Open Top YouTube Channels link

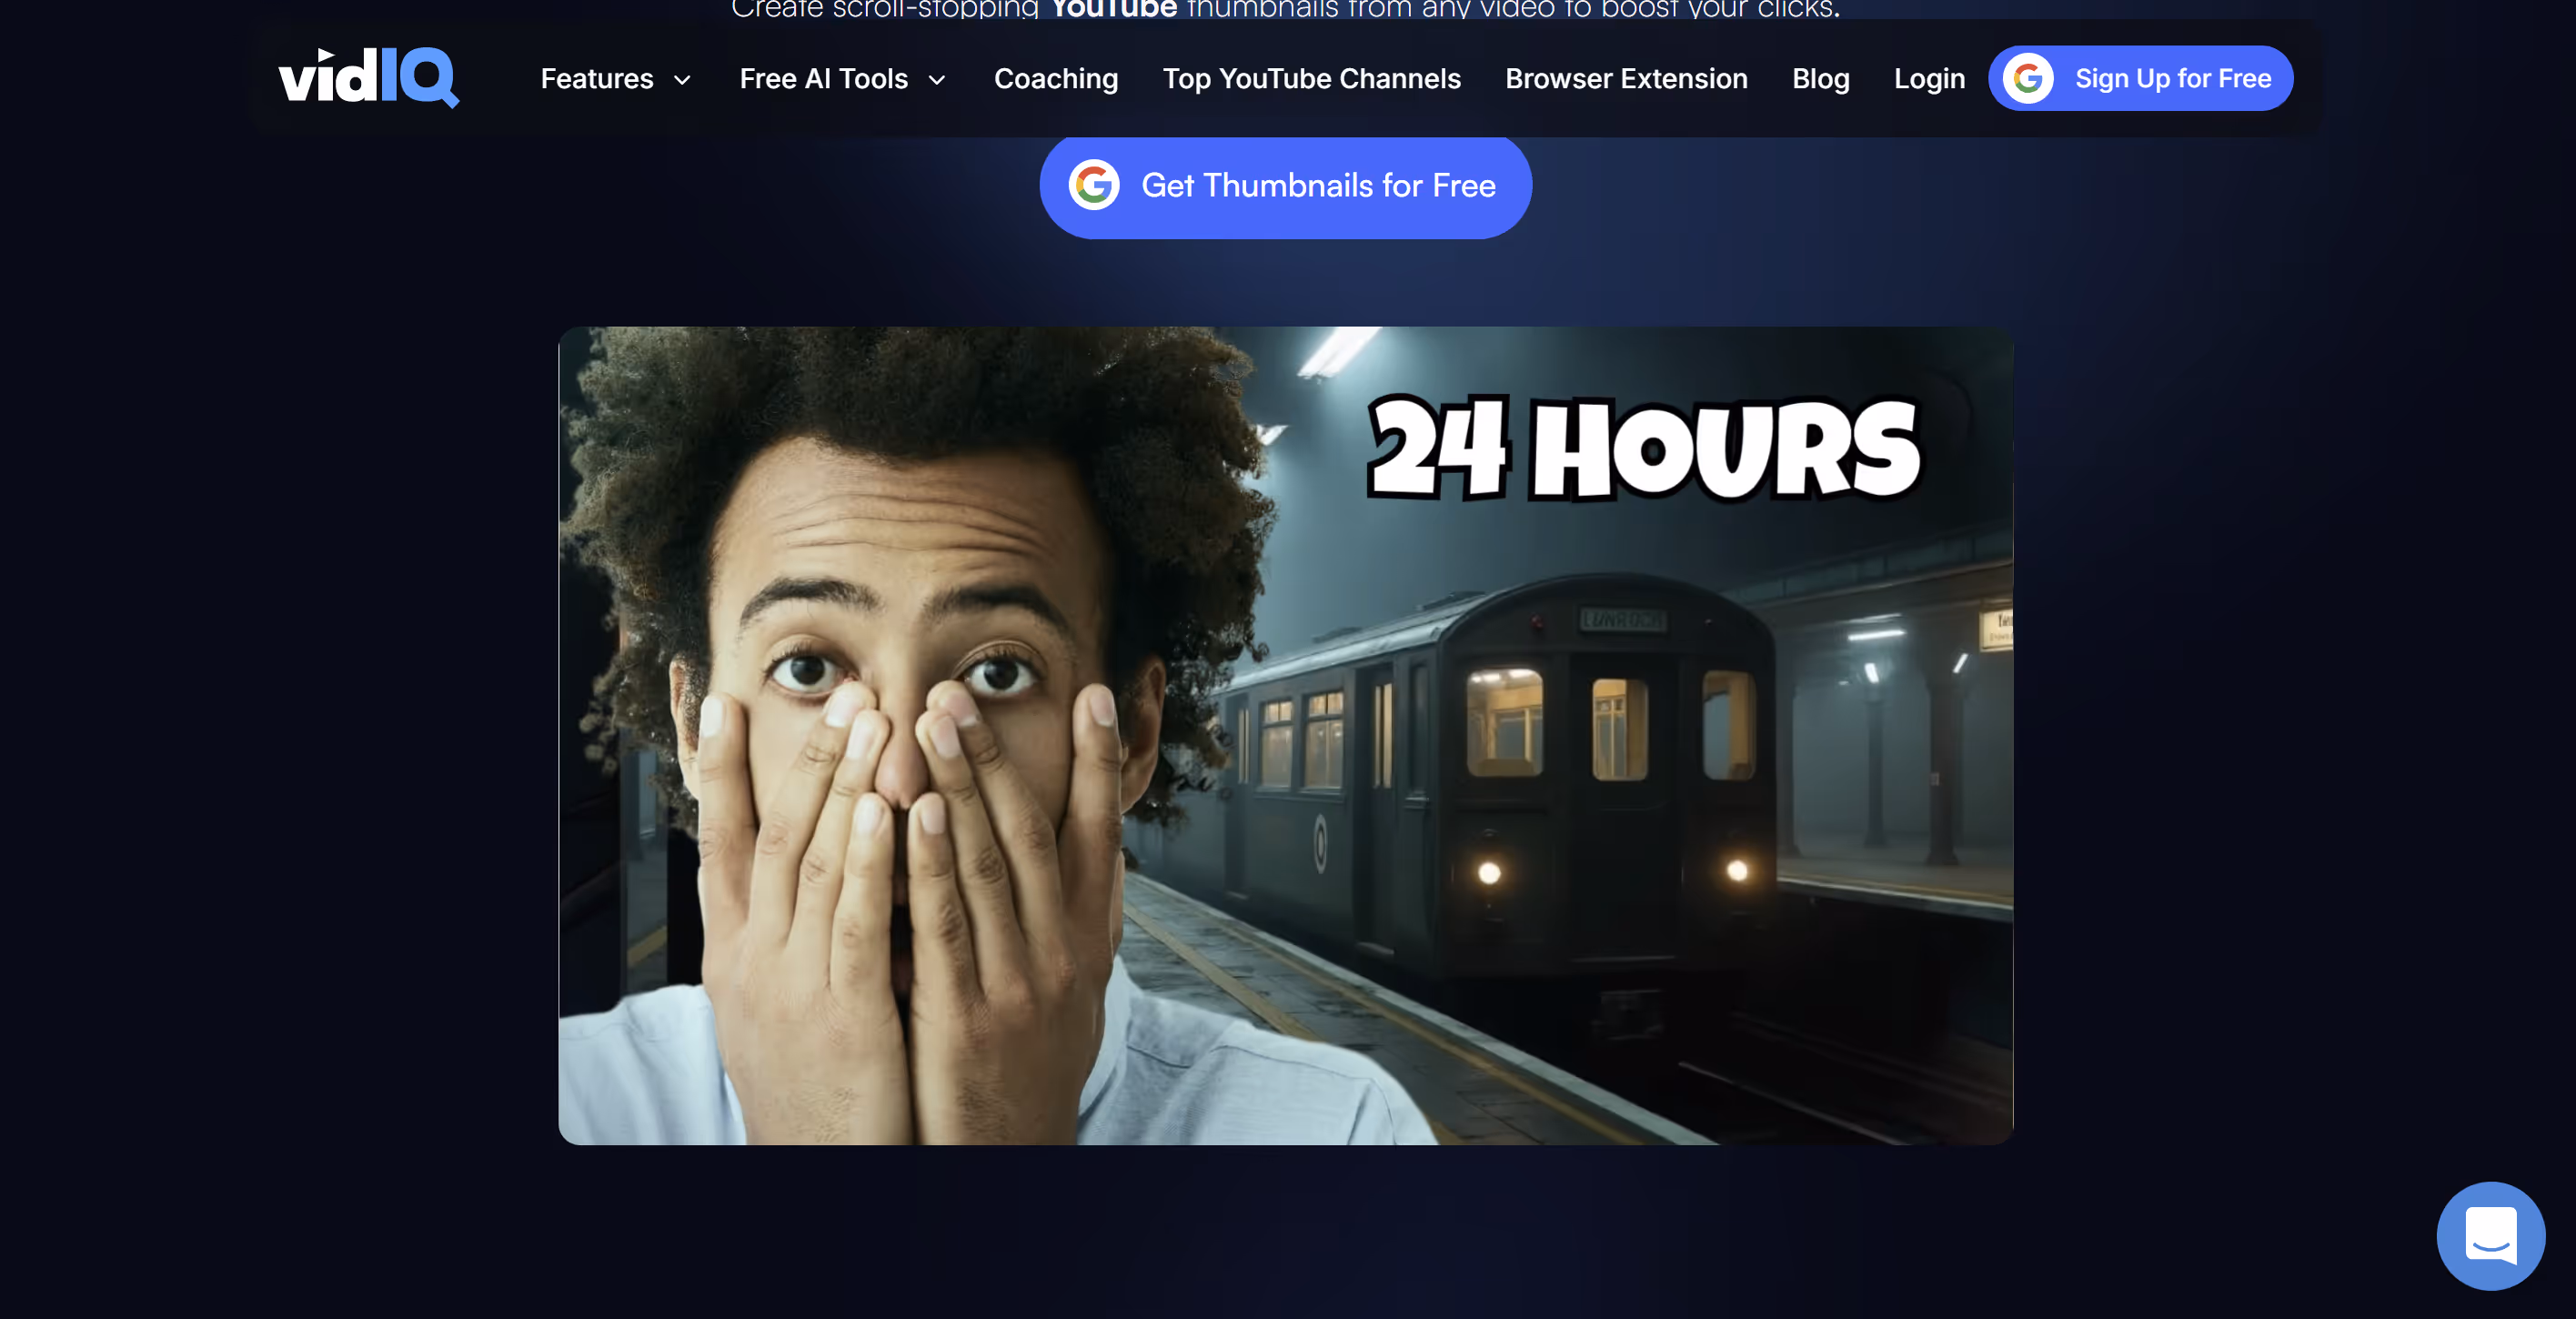tap(1311, 79)
